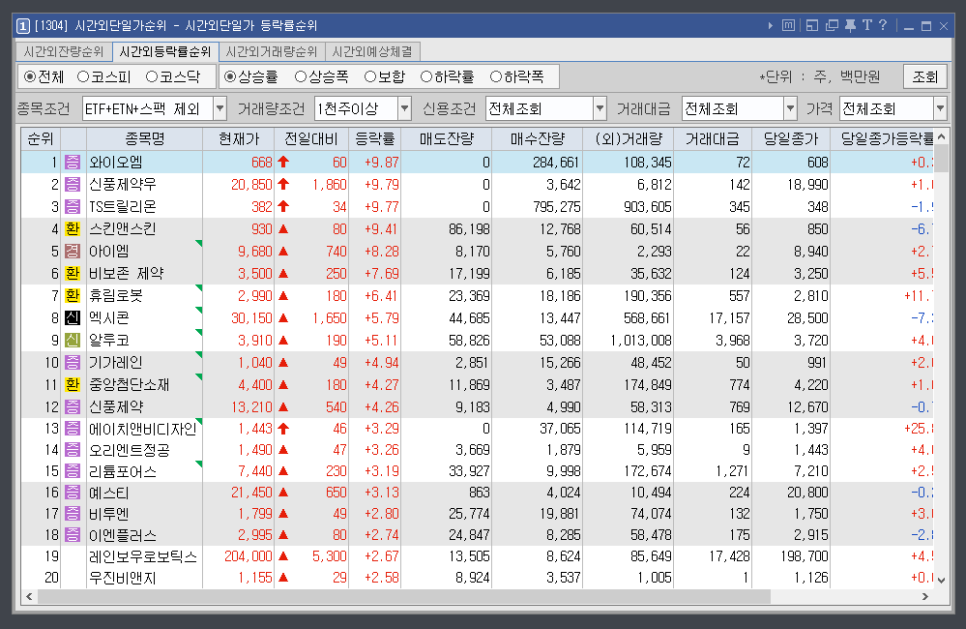Switch to the 시간외예상체결 tab
Image resolution: width=966 pixels, height=629 pixels.
click(372, 52)
